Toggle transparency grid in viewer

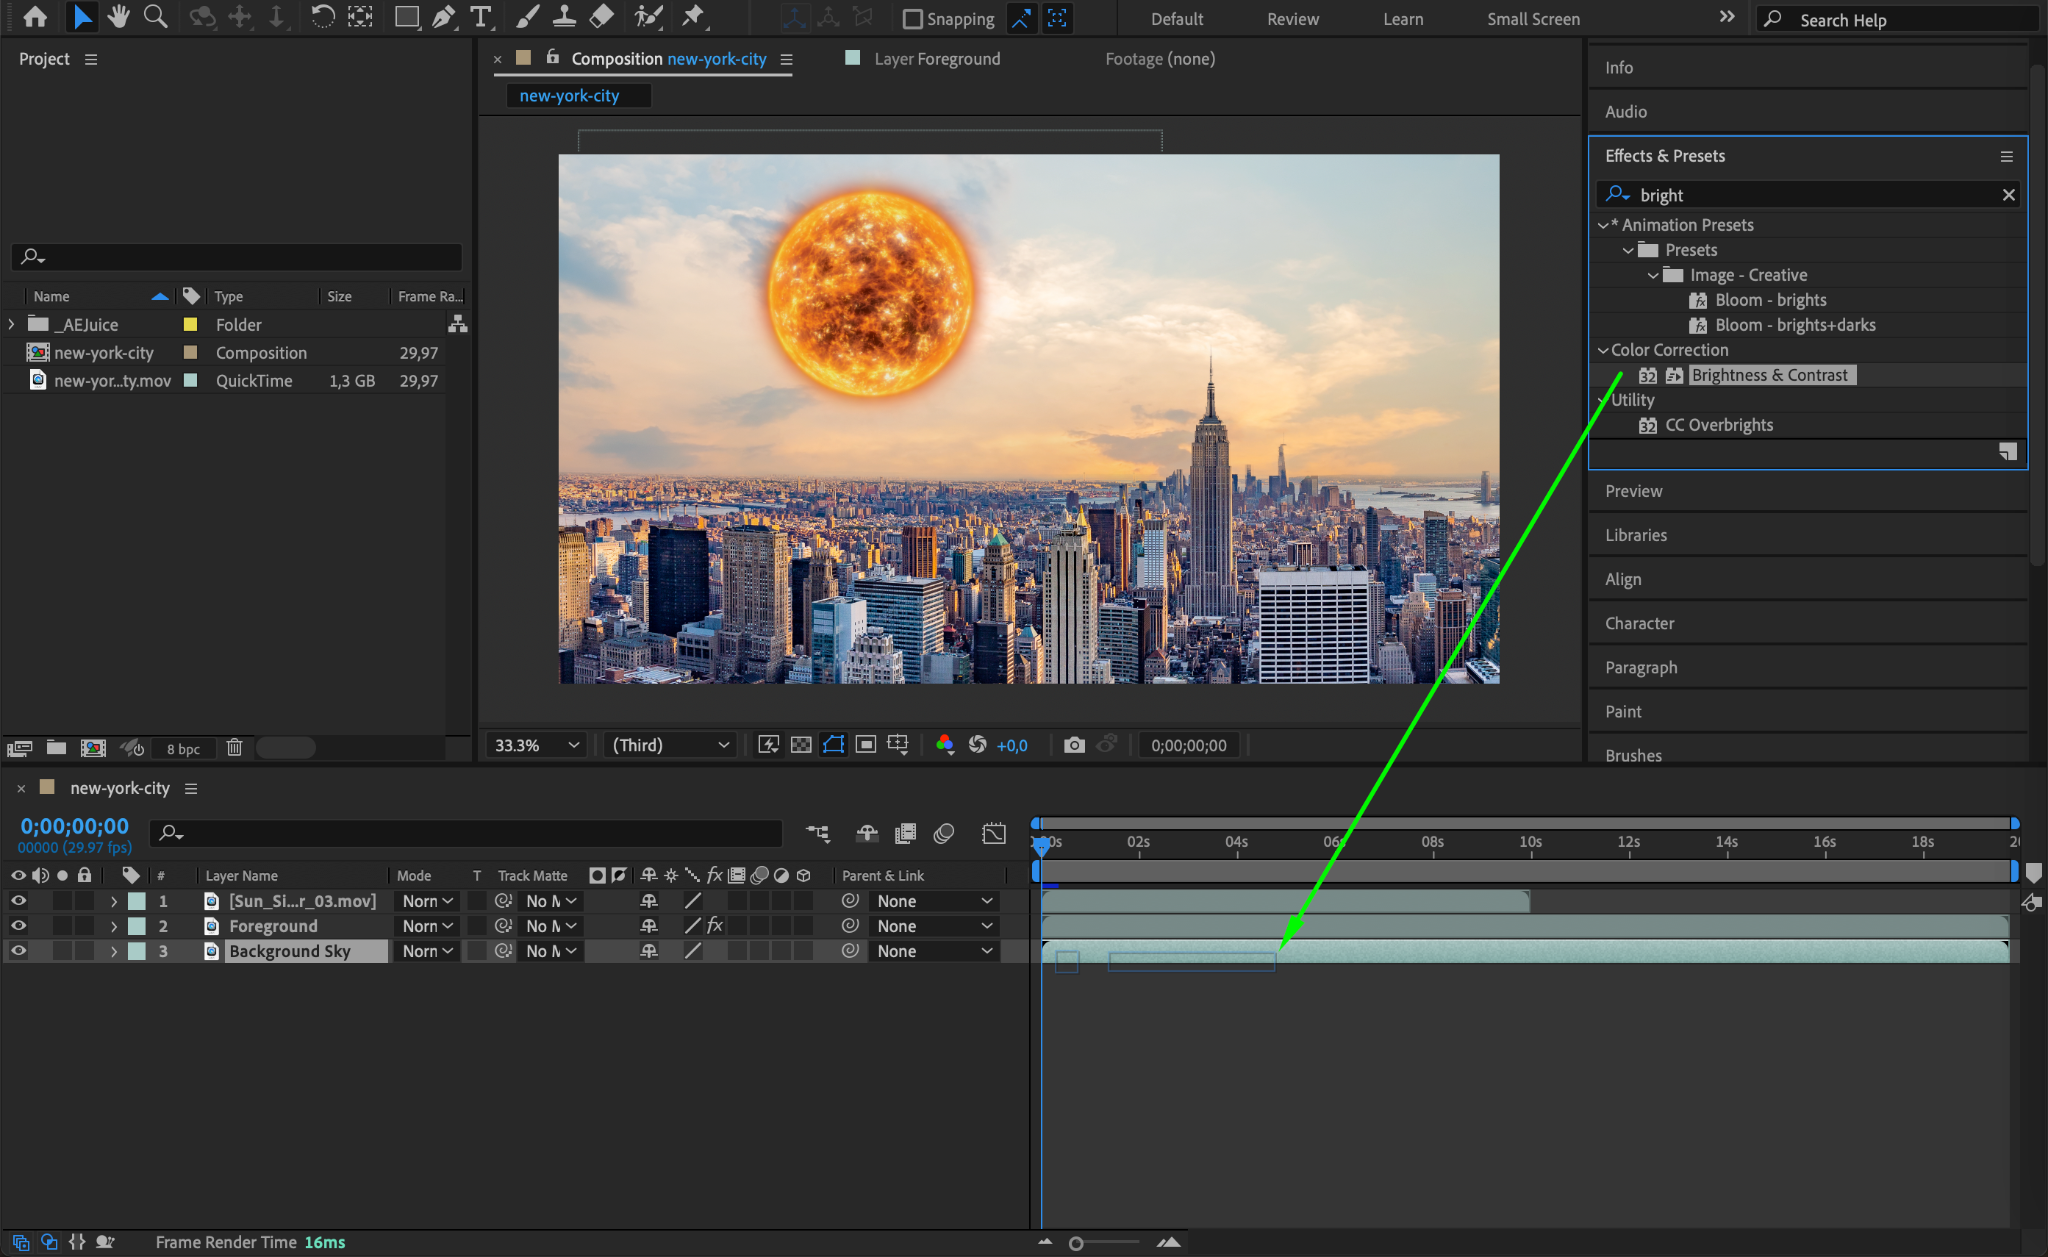pos(801,745)
